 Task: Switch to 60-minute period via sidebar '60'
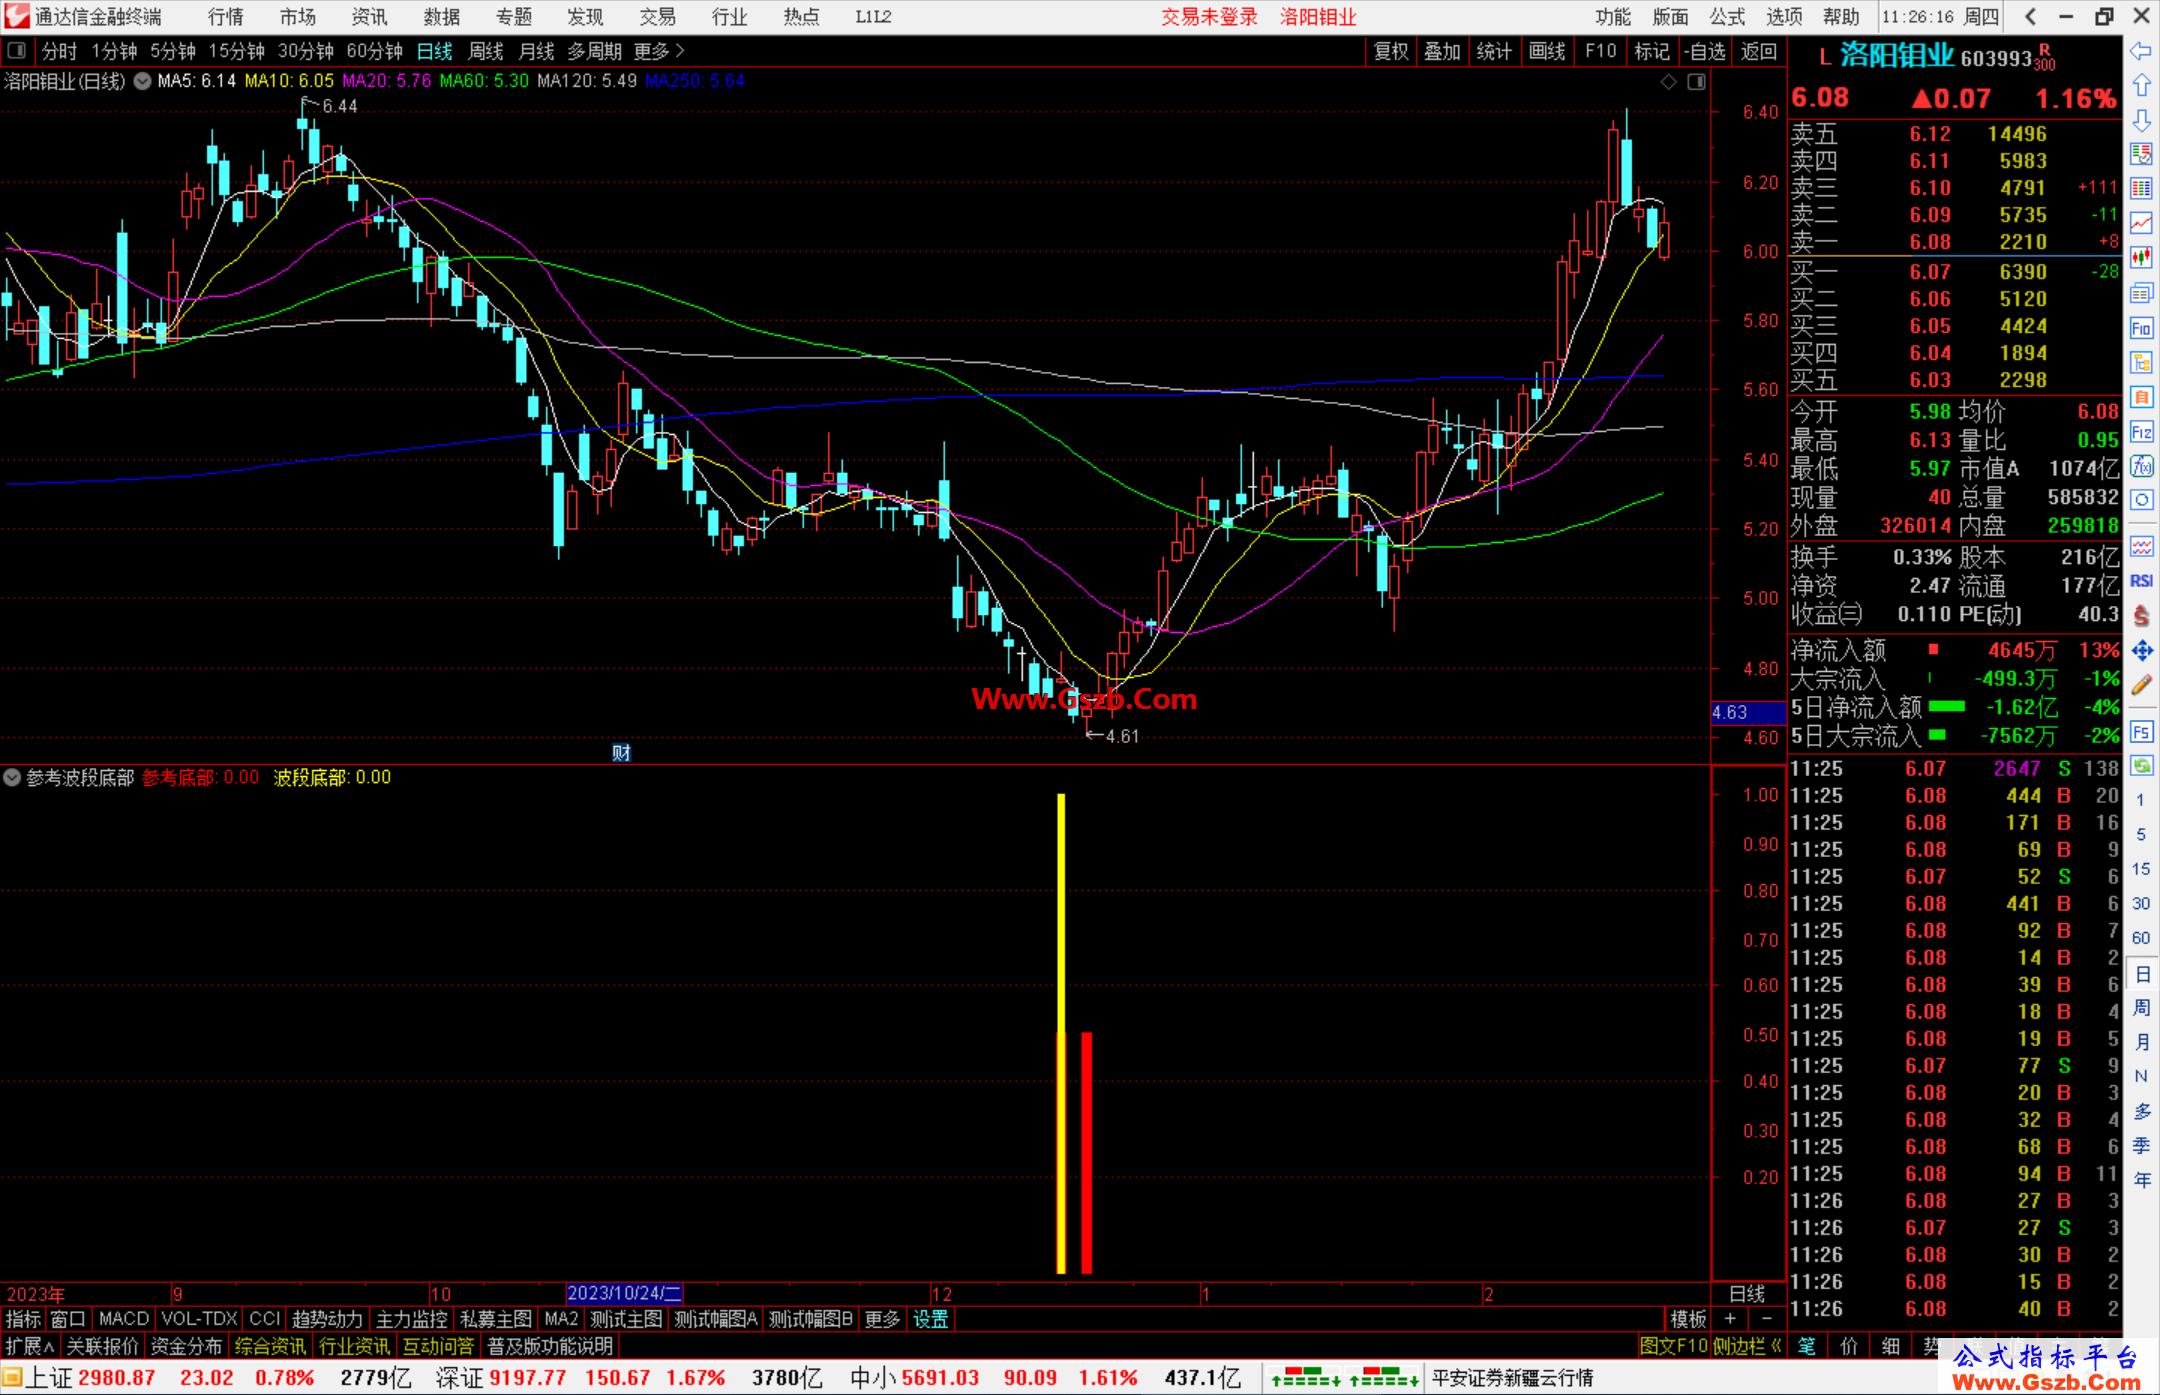(2140, 938)
